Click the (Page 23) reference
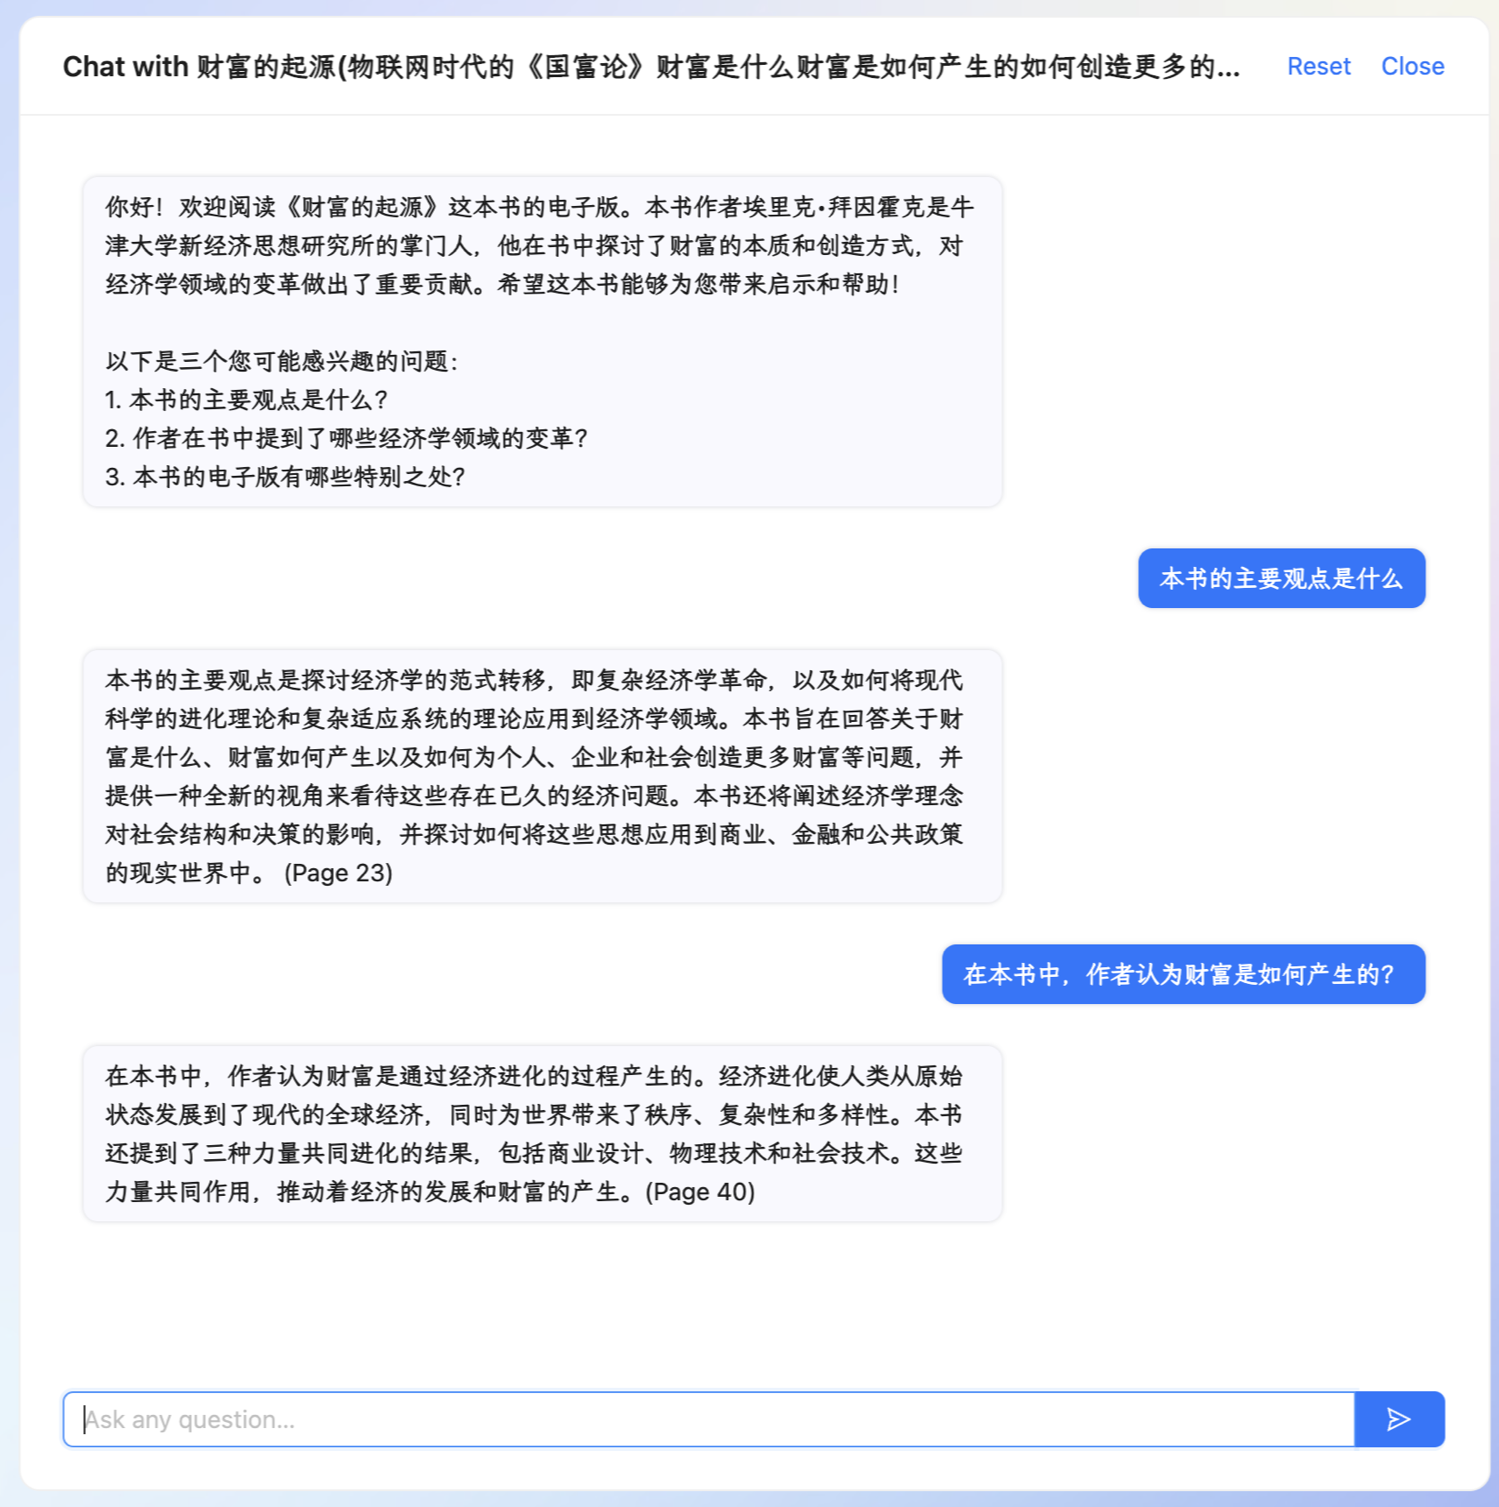 [339, 873]
